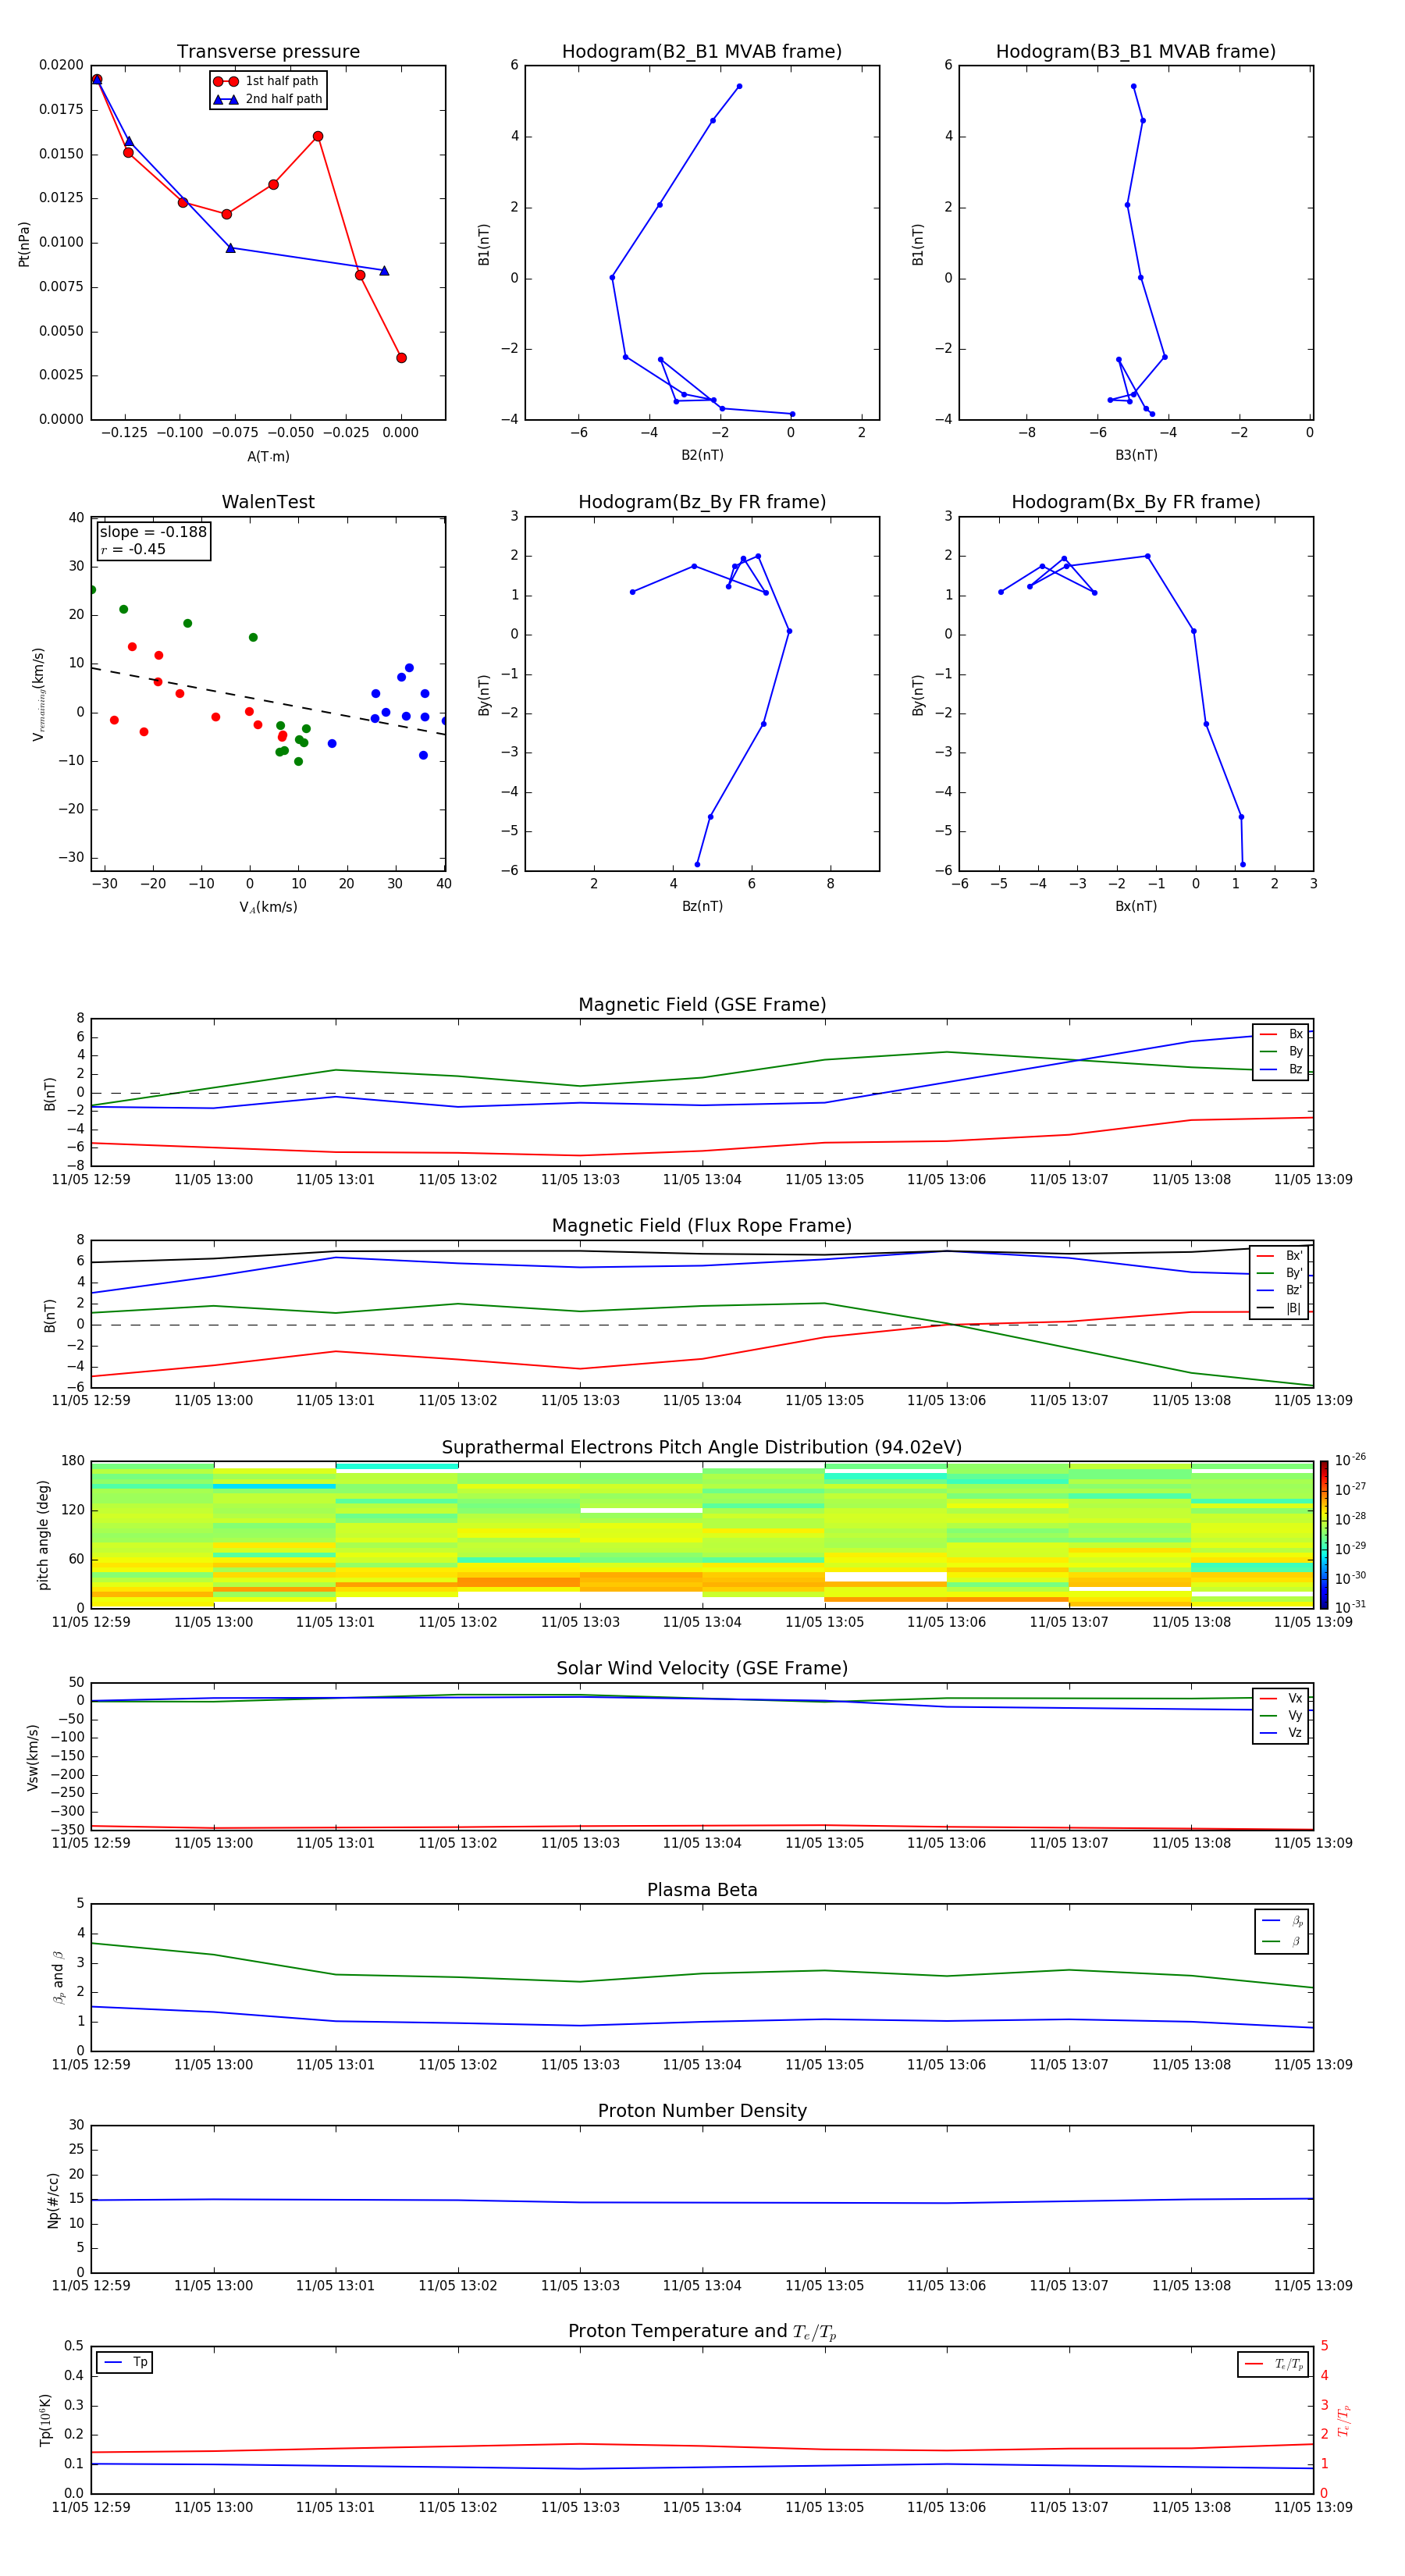Click the 'Magnetic Field (Flux Rope Frame)' title
The height and width of the screenshot is (2576, 1405).
[702, 1226]
